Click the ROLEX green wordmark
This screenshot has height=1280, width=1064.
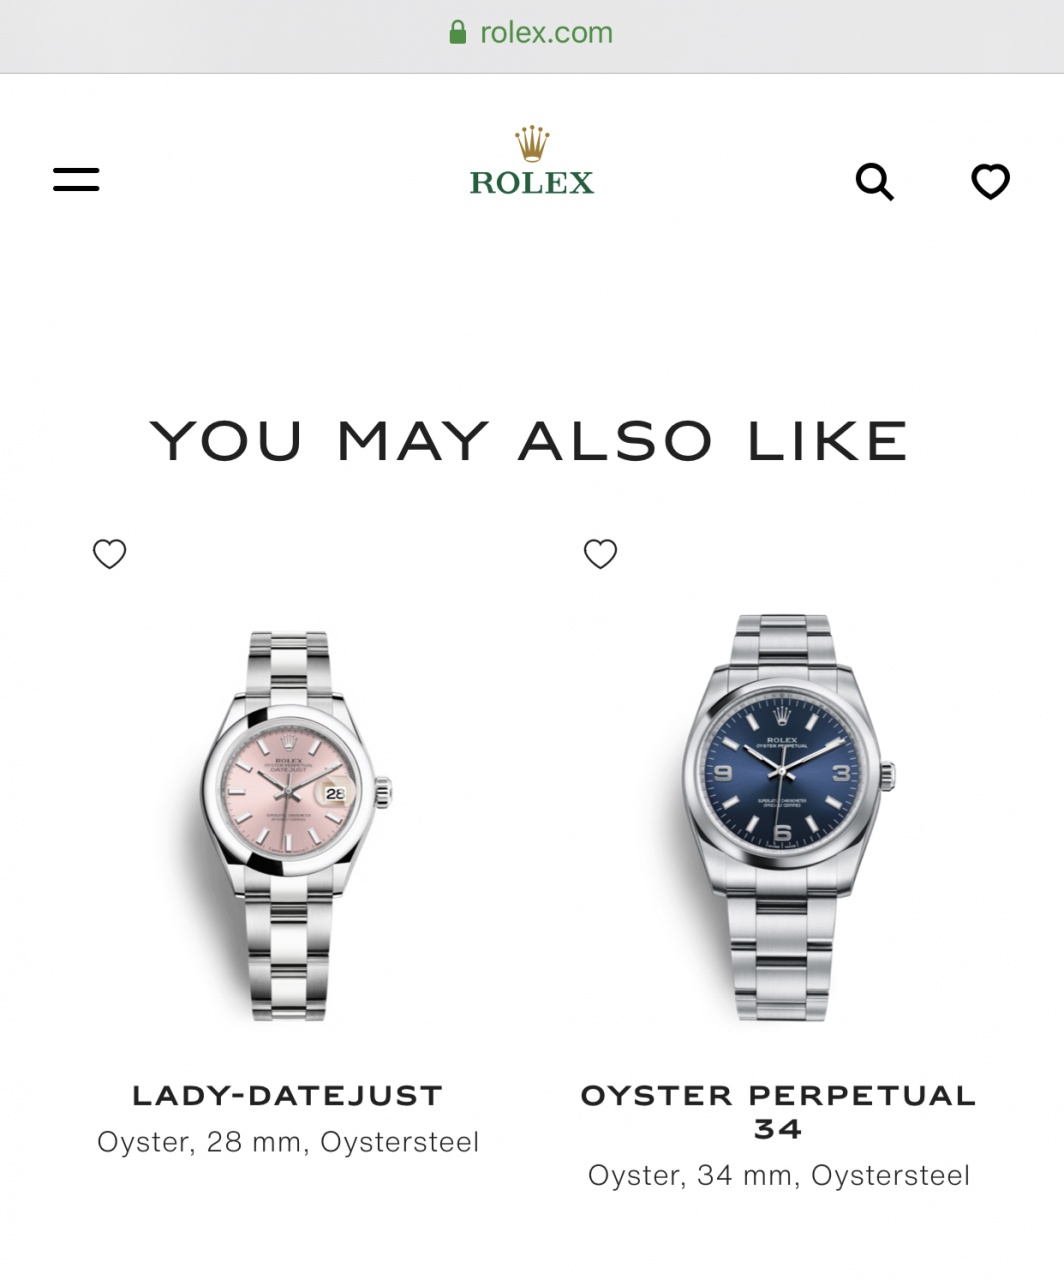[x=532, y=183]
